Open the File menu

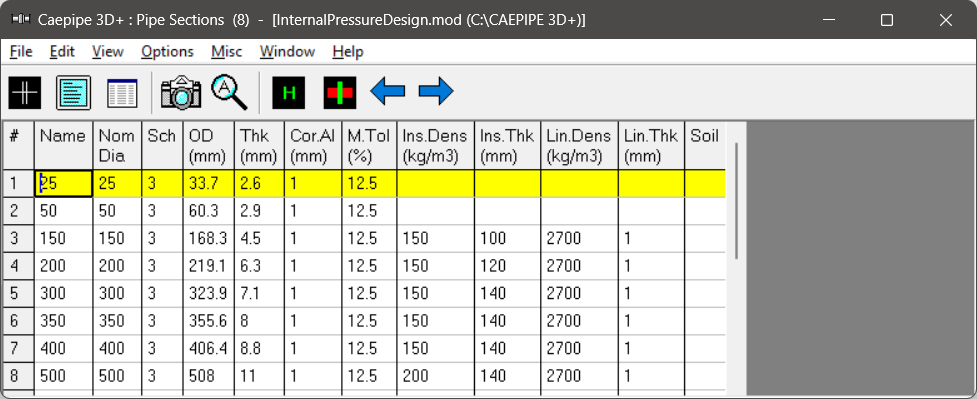21,52
